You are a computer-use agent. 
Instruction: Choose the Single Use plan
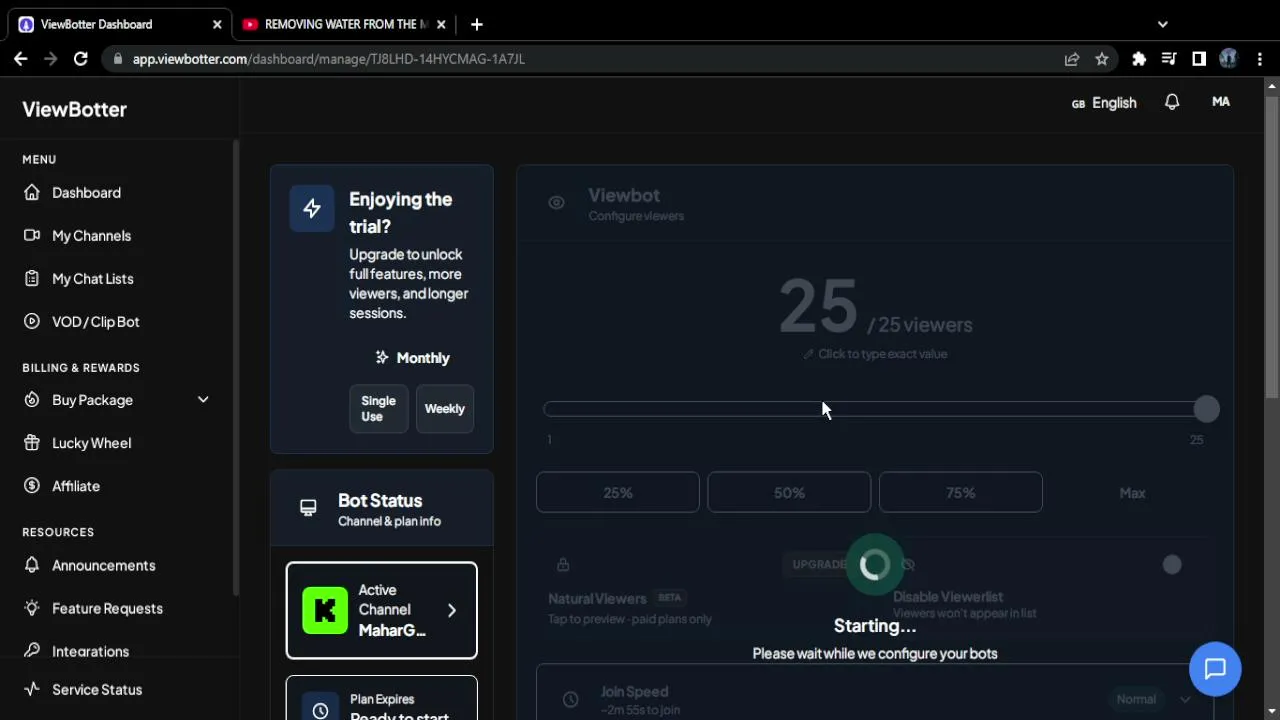(379, 409)
